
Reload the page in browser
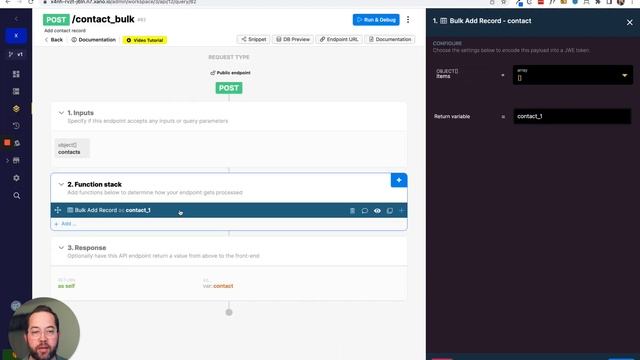pos(31,2)
